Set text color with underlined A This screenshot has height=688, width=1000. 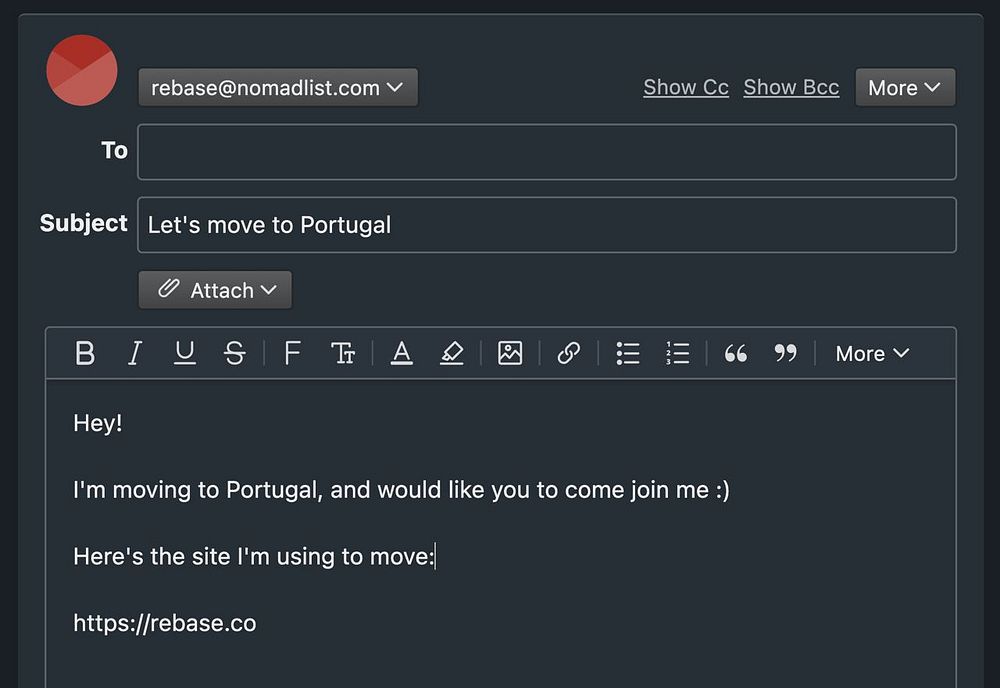(x=401, y=353)
